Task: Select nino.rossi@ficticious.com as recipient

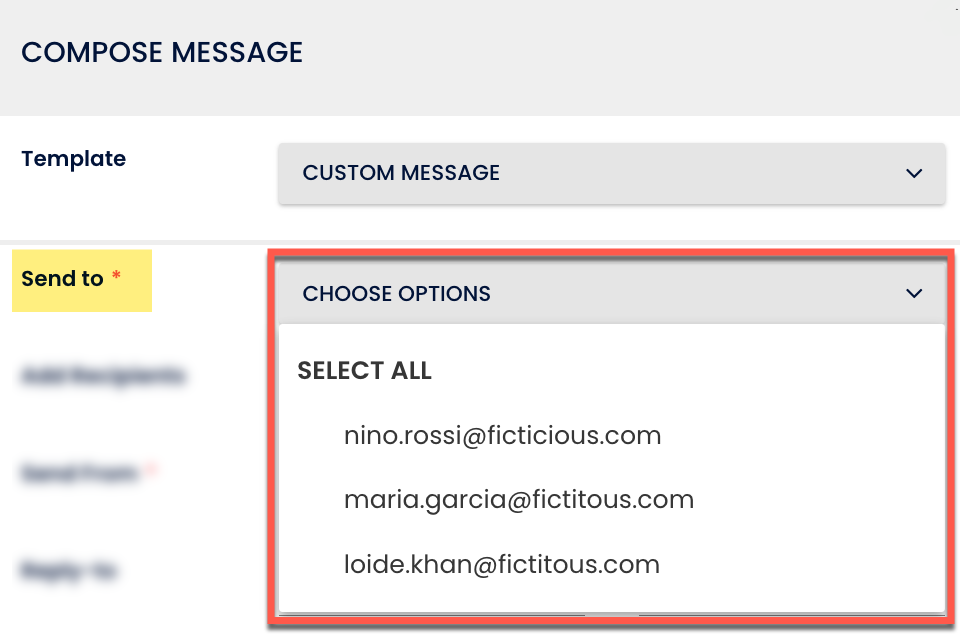Action: coord(502,436)
